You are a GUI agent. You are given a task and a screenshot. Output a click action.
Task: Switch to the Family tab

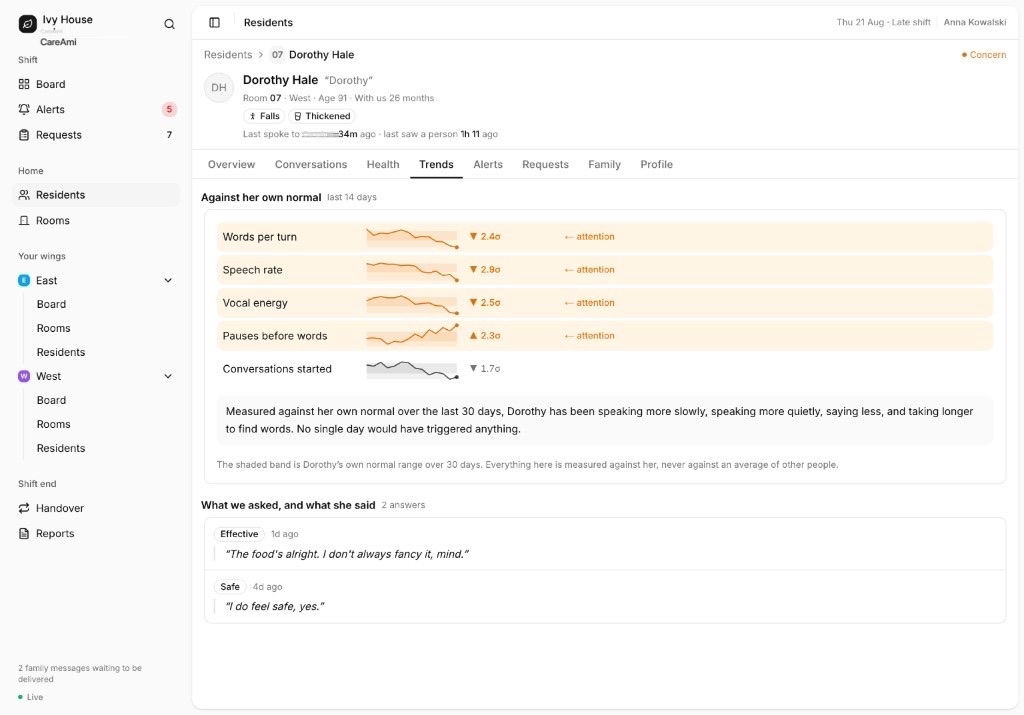(x=604, y=165)
